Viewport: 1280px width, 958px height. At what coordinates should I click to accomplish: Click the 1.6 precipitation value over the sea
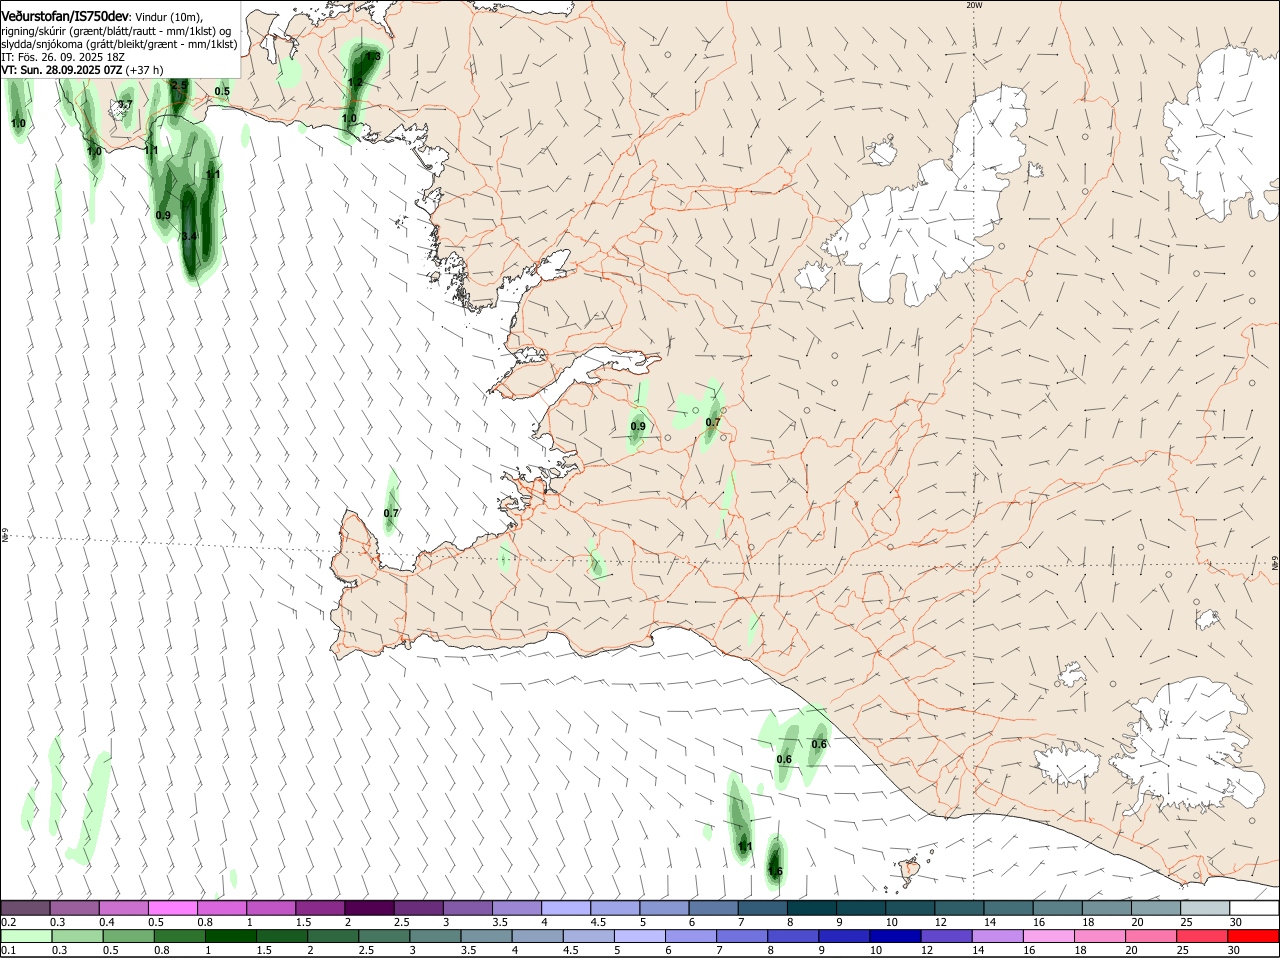point(775,871)
